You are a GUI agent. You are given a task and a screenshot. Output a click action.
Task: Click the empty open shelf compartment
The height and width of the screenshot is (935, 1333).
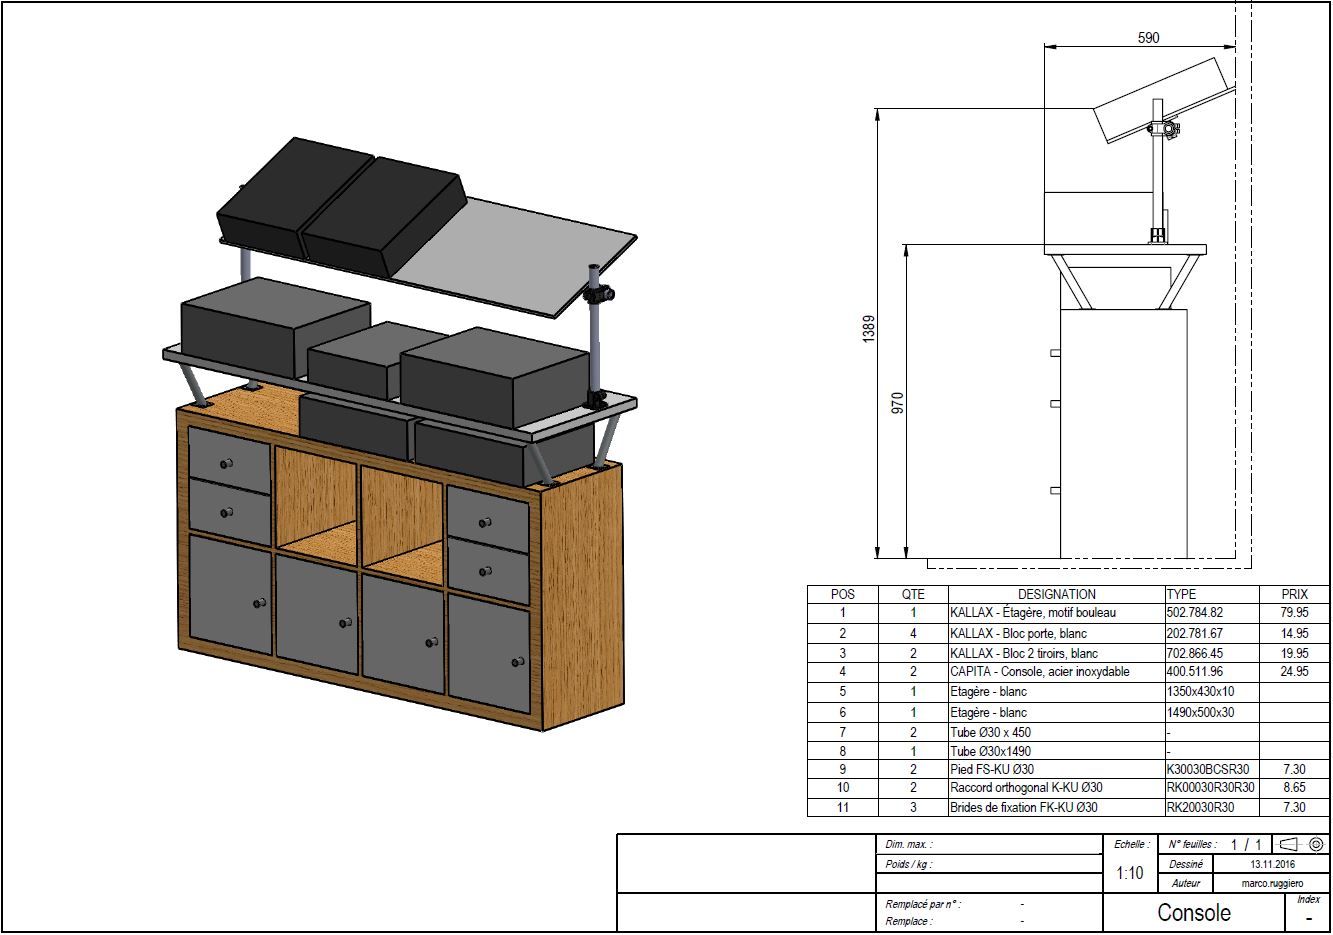[x=317, y=500]
